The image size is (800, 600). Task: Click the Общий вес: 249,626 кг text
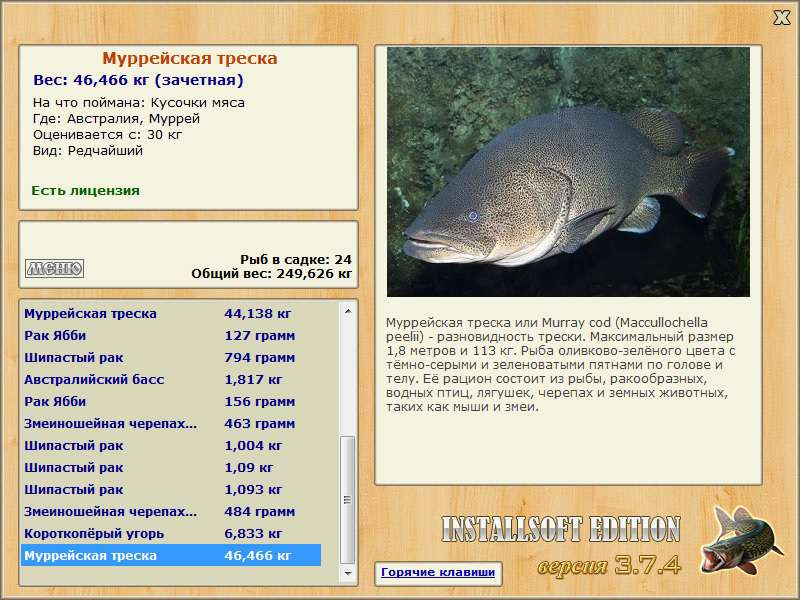coord(271,274)
